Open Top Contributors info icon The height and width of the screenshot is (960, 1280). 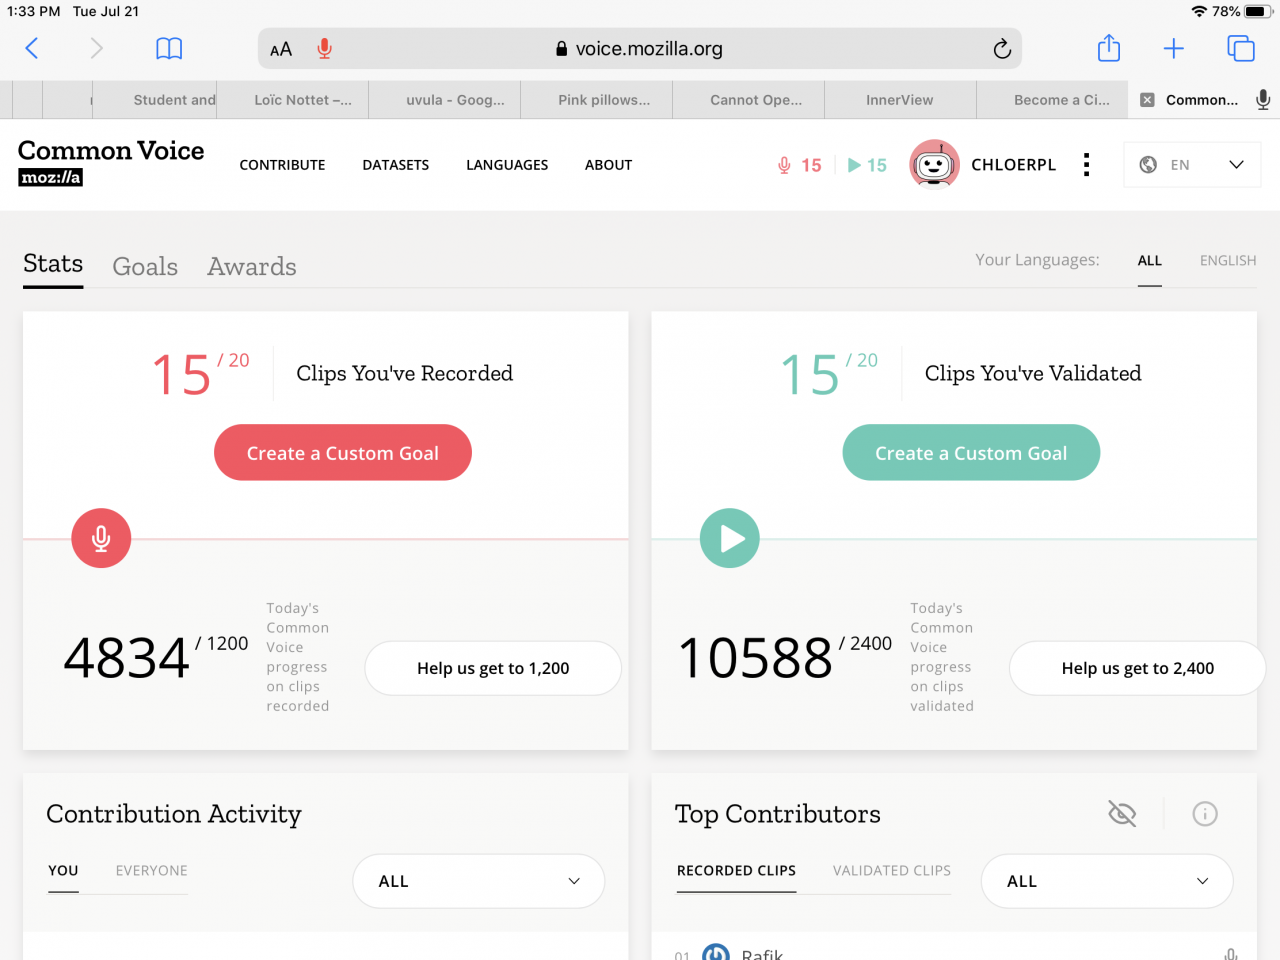[x=1205, y=814]
